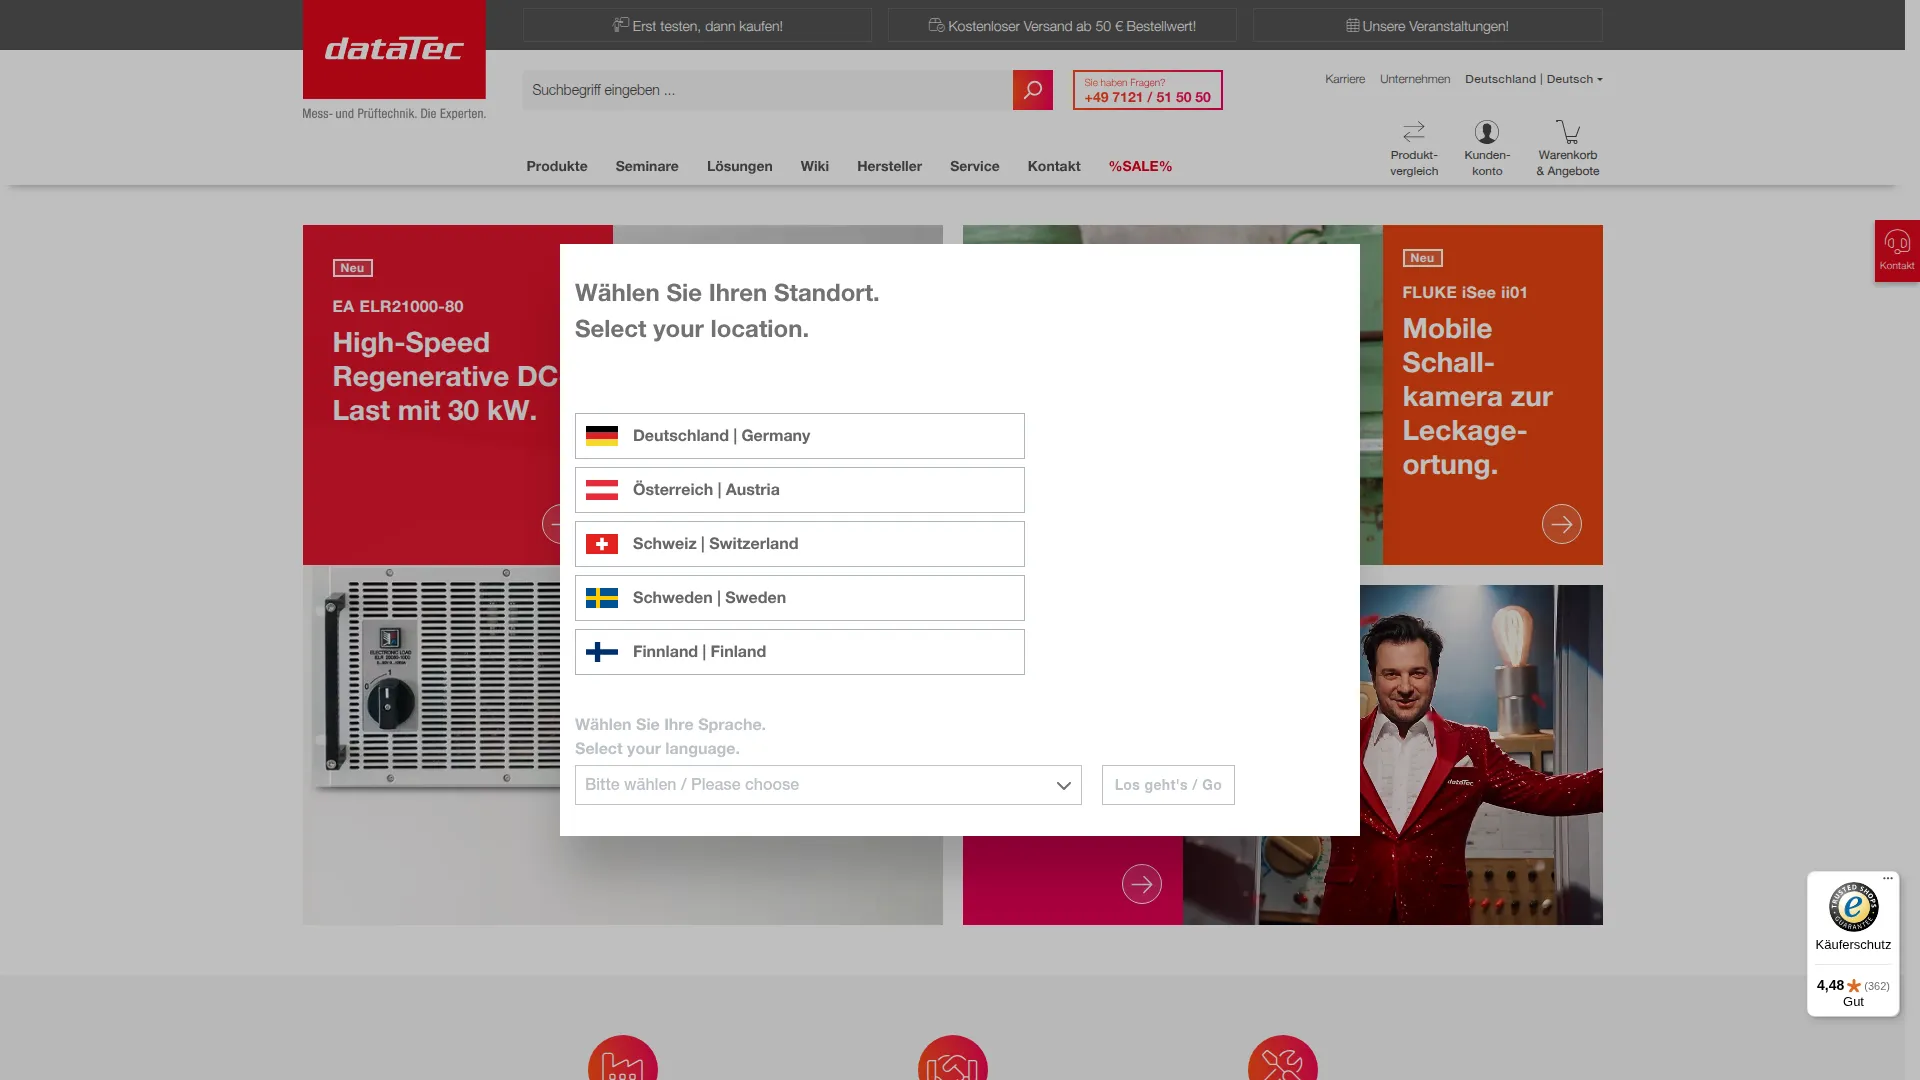Screen dimensions: 1920x1080
Task: Click the dataTec logo
Action: 394,49
